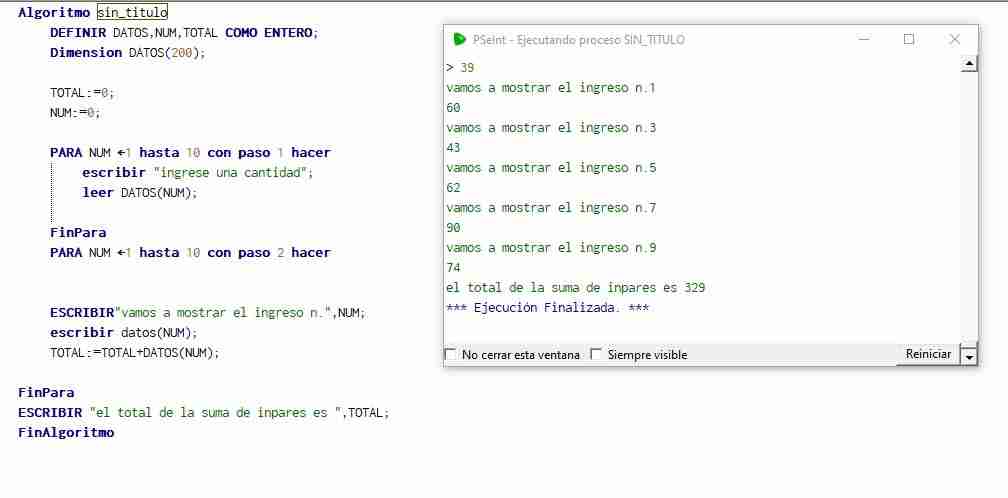This screenshot has width=1008, height=498.
Task: Minimize the PSeInt execution window
Action: tap(864, 39)
